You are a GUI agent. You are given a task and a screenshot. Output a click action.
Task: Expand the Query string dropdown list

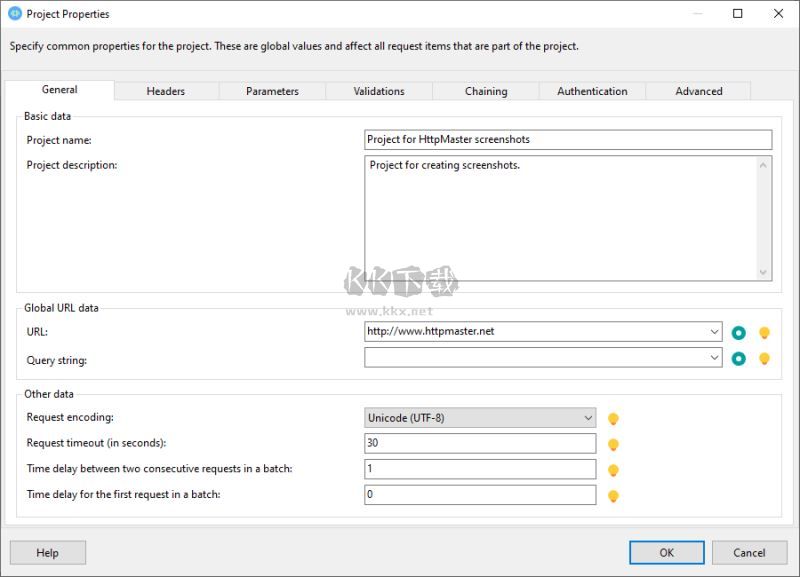pyautogui.click(x=714, y=358)
